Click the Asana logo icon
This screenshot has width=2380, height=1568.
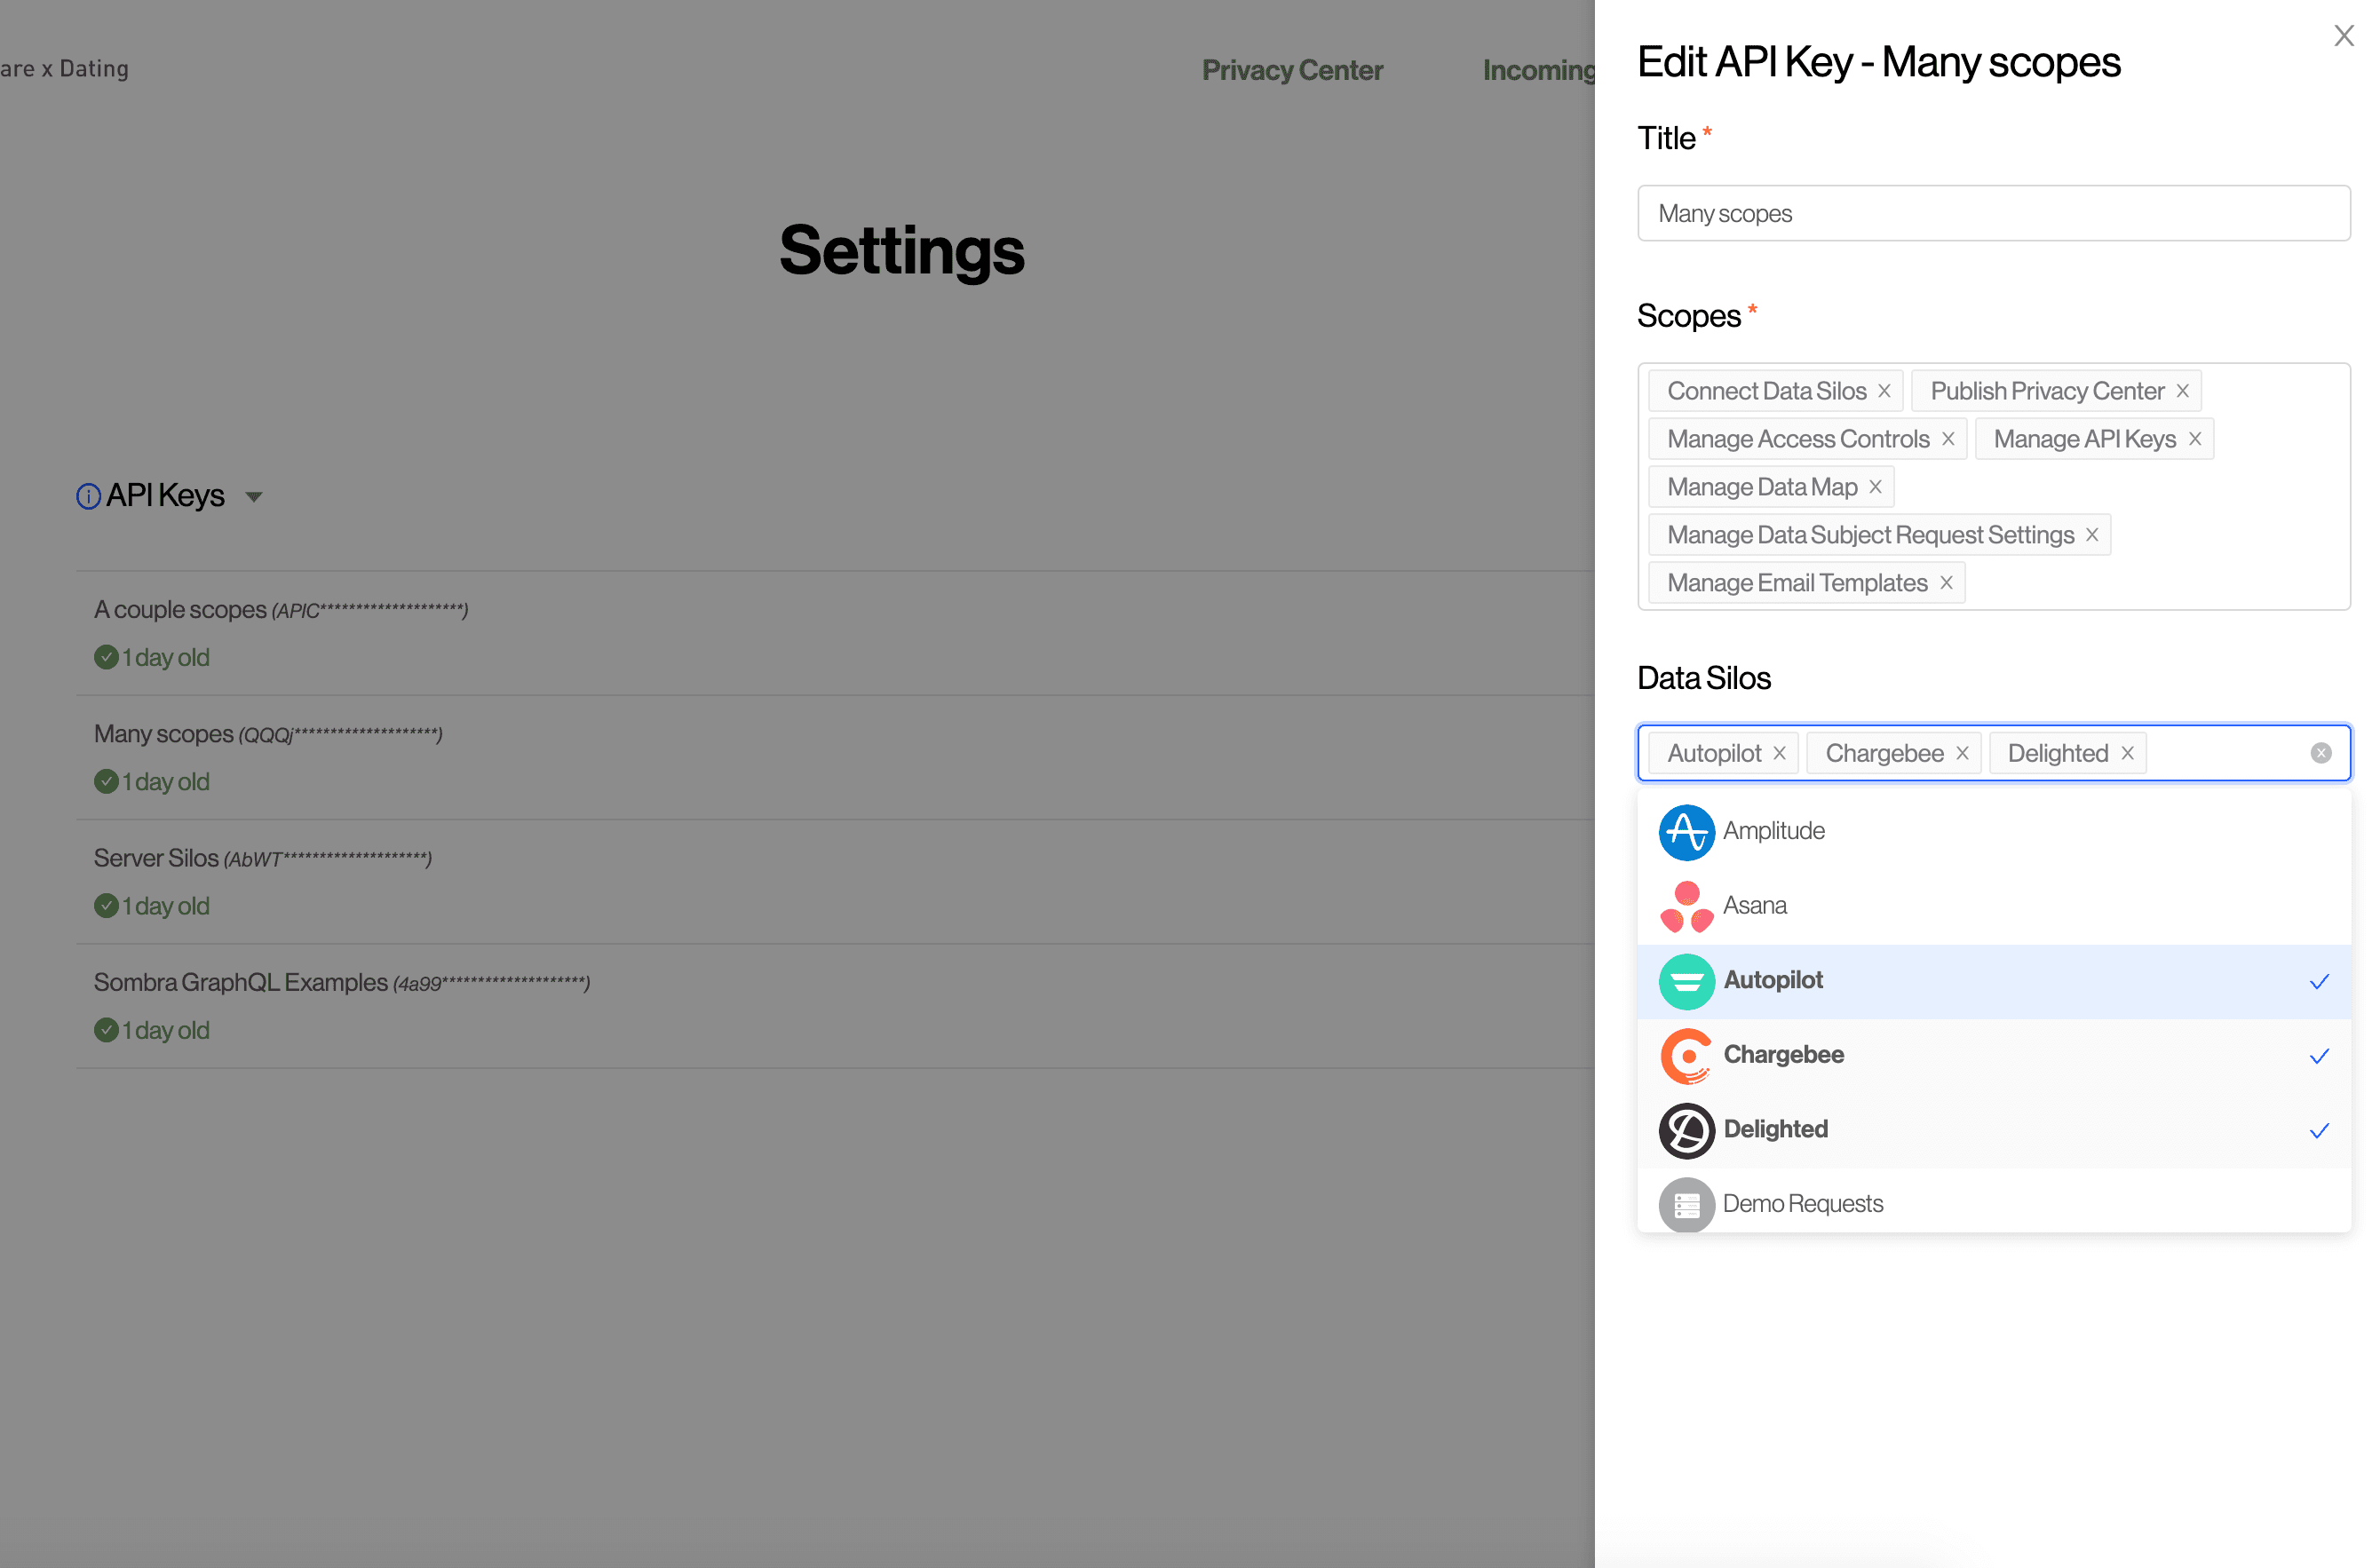click(x=1686, y=906)
